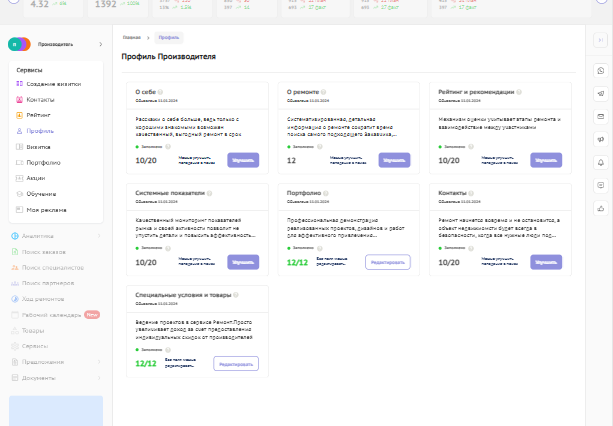Click 'Улучшить' in 'Рейтинг и рекомендации' card
The image size is (613, 426).
(546, 160)
